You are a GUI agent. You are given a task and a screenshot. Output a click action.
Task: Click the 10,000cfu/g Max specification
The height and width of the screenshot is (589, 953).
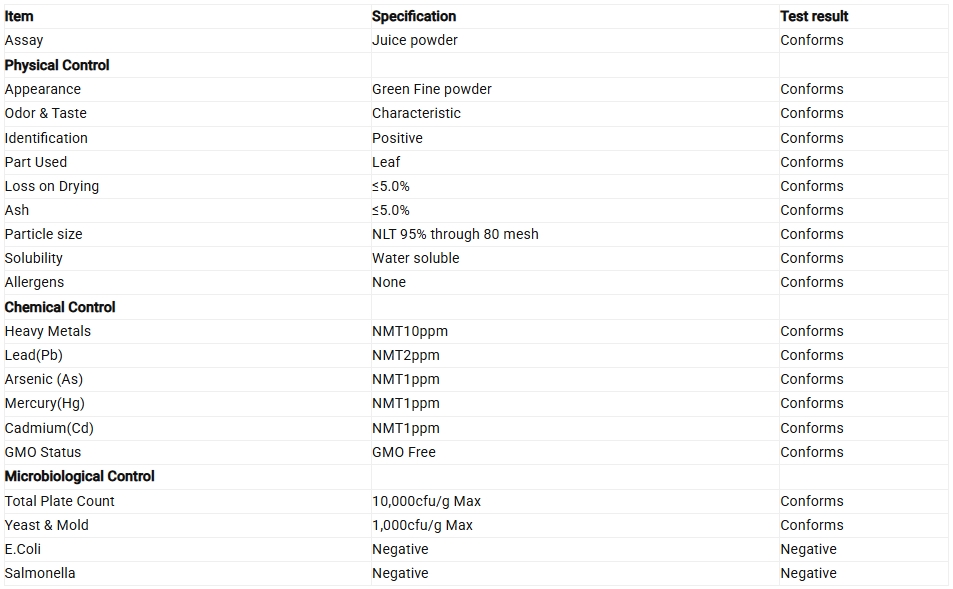click(x=426, y=501)
